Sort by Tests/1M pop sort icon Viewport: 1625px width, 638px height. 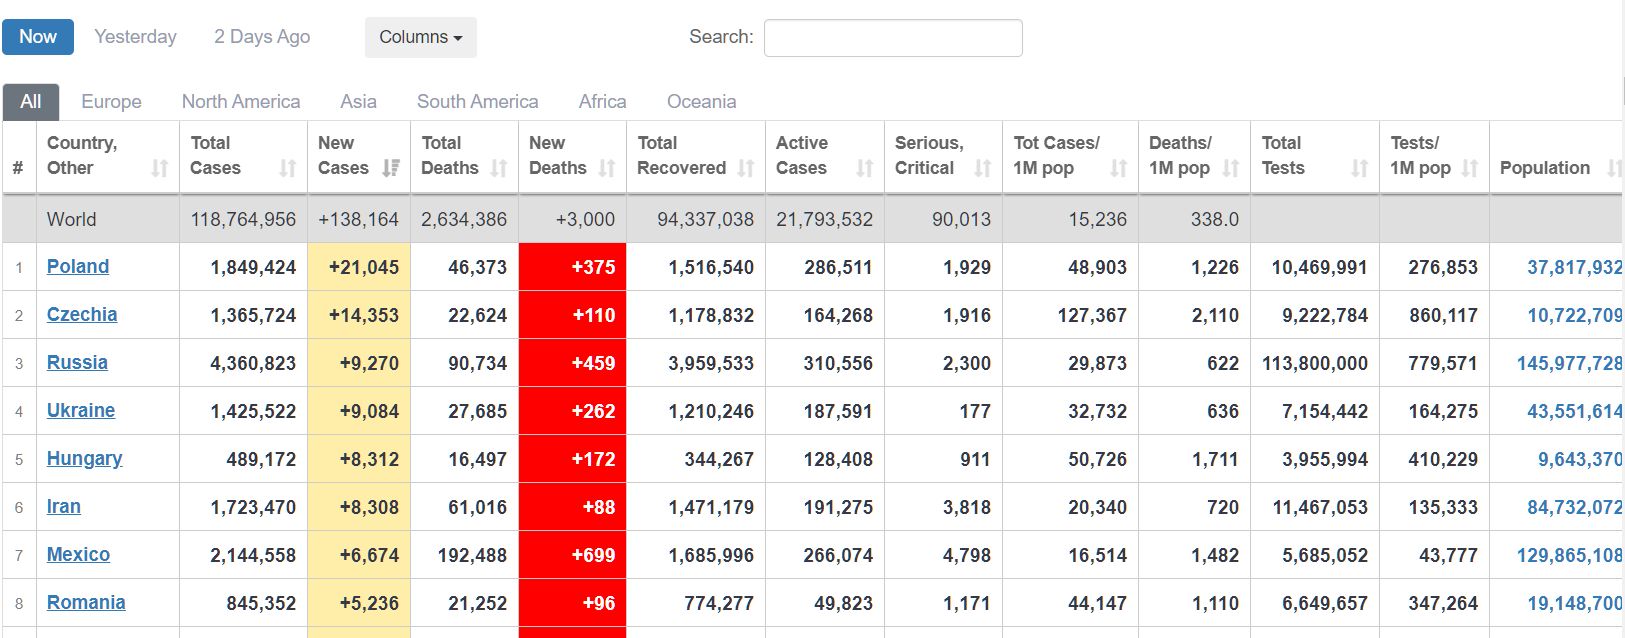1469,168
